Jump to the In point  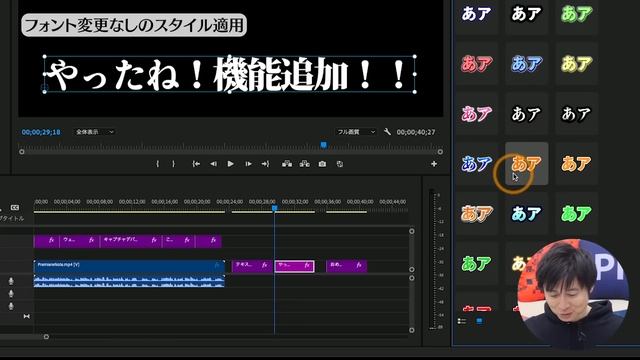[196, 164]
